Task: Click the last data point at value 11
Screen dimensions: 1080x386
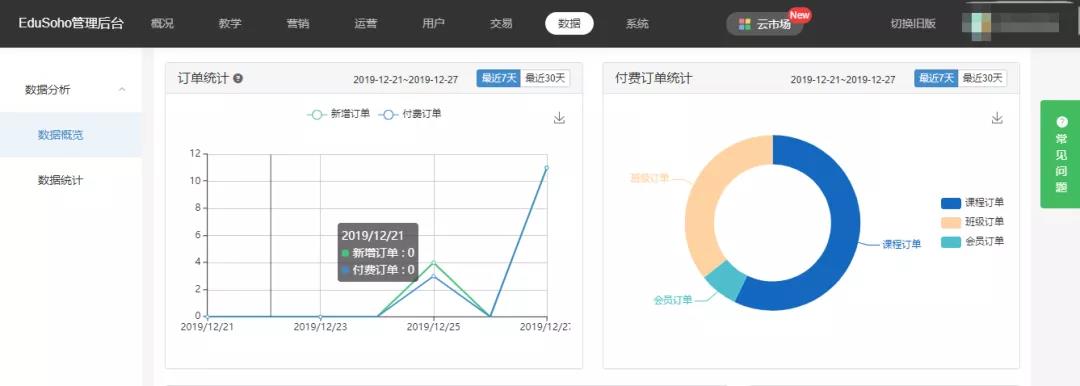Action: tap(546, 167)
